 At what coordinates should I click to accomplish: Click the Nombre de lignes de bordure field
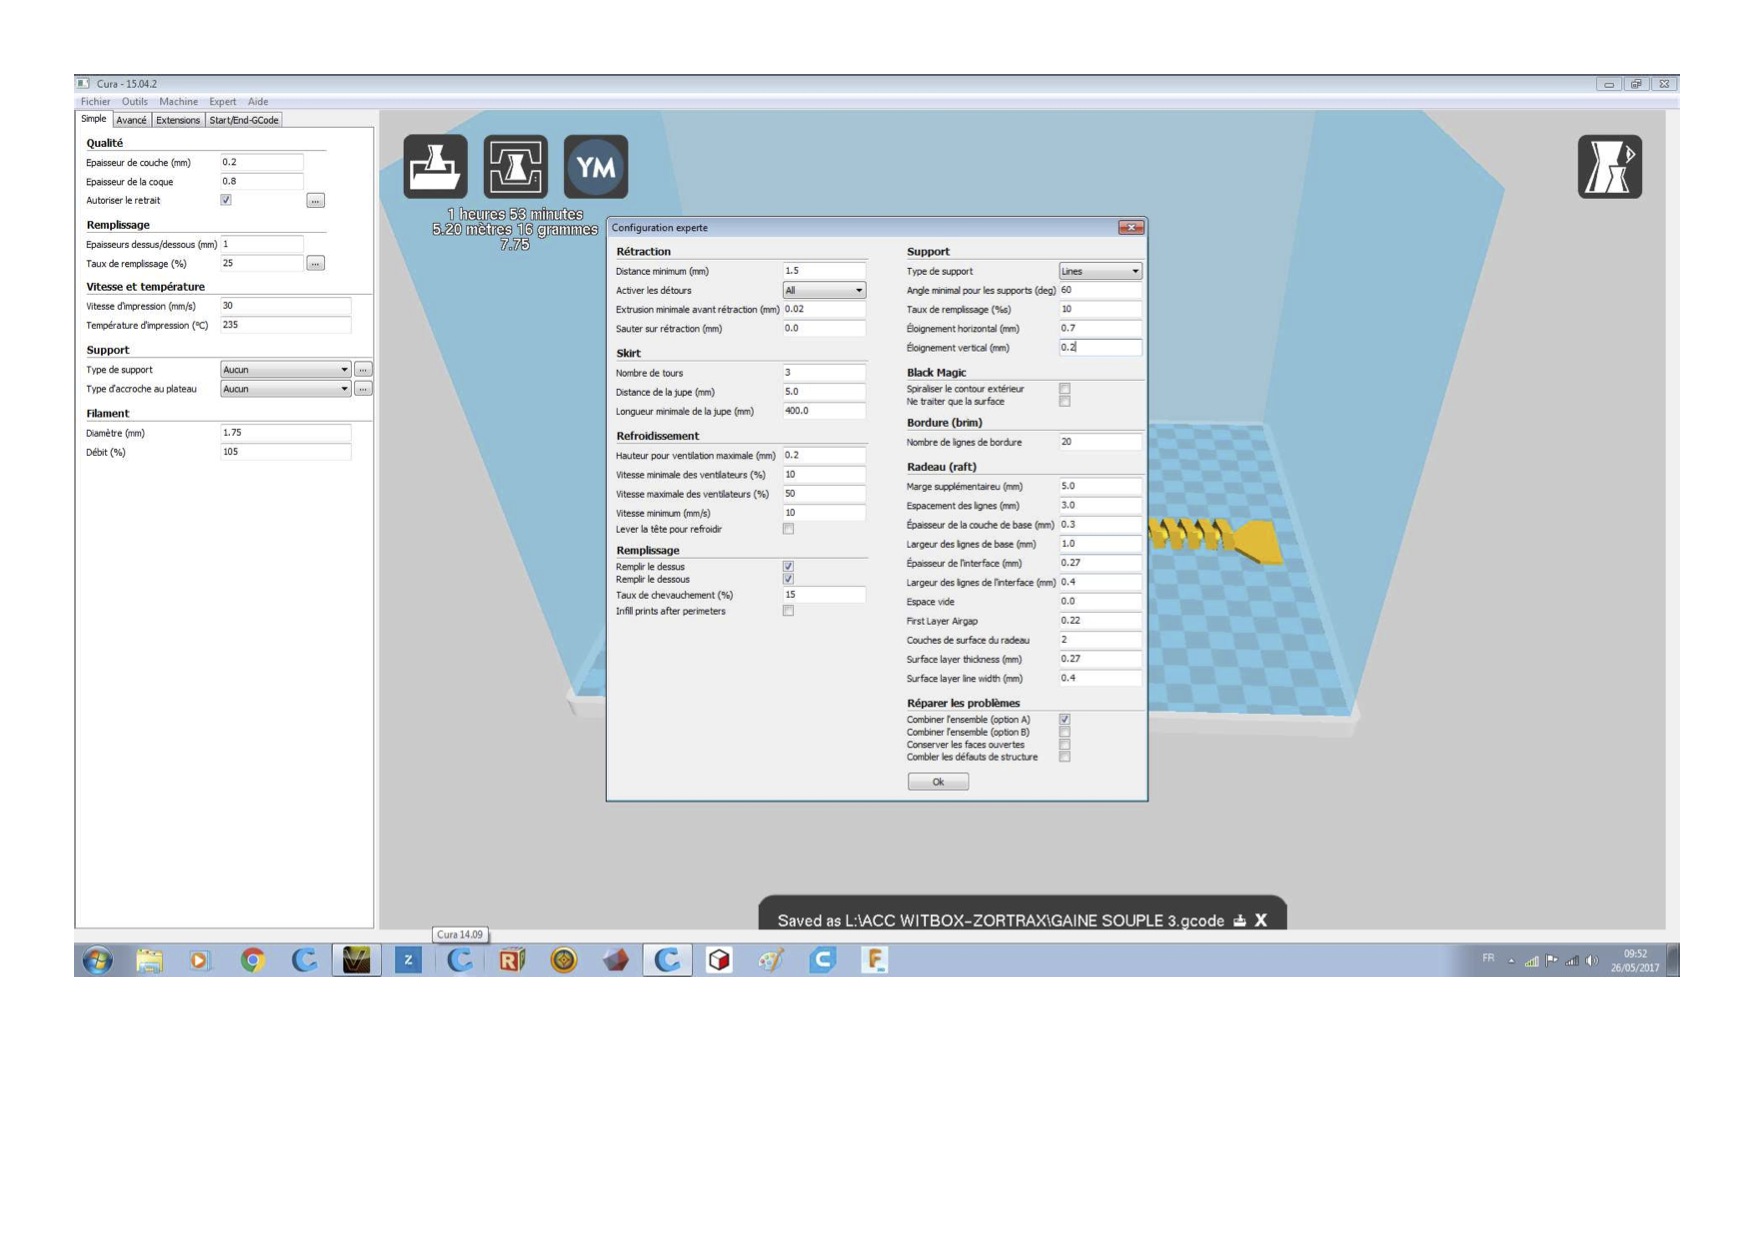1099,442
